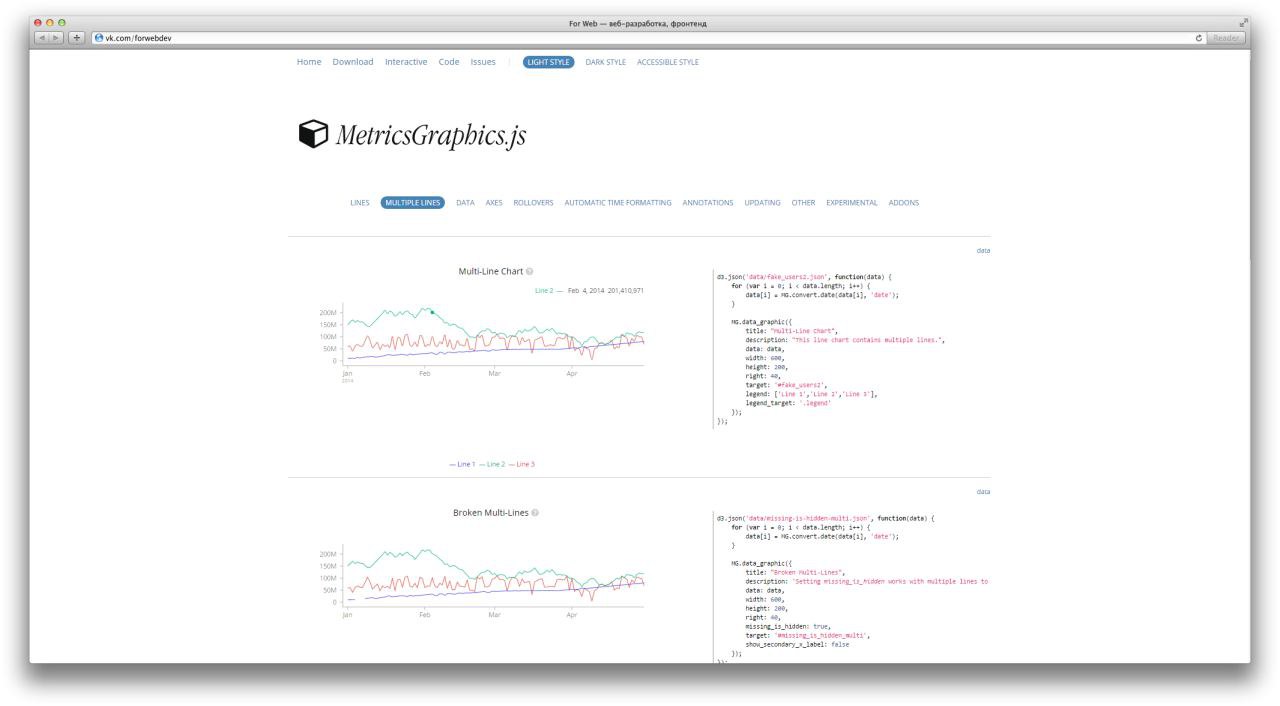1280x706 pixels.
Task: Click the help icon next to Broken Multi-Lines
Action: click(x=535, y=513)
